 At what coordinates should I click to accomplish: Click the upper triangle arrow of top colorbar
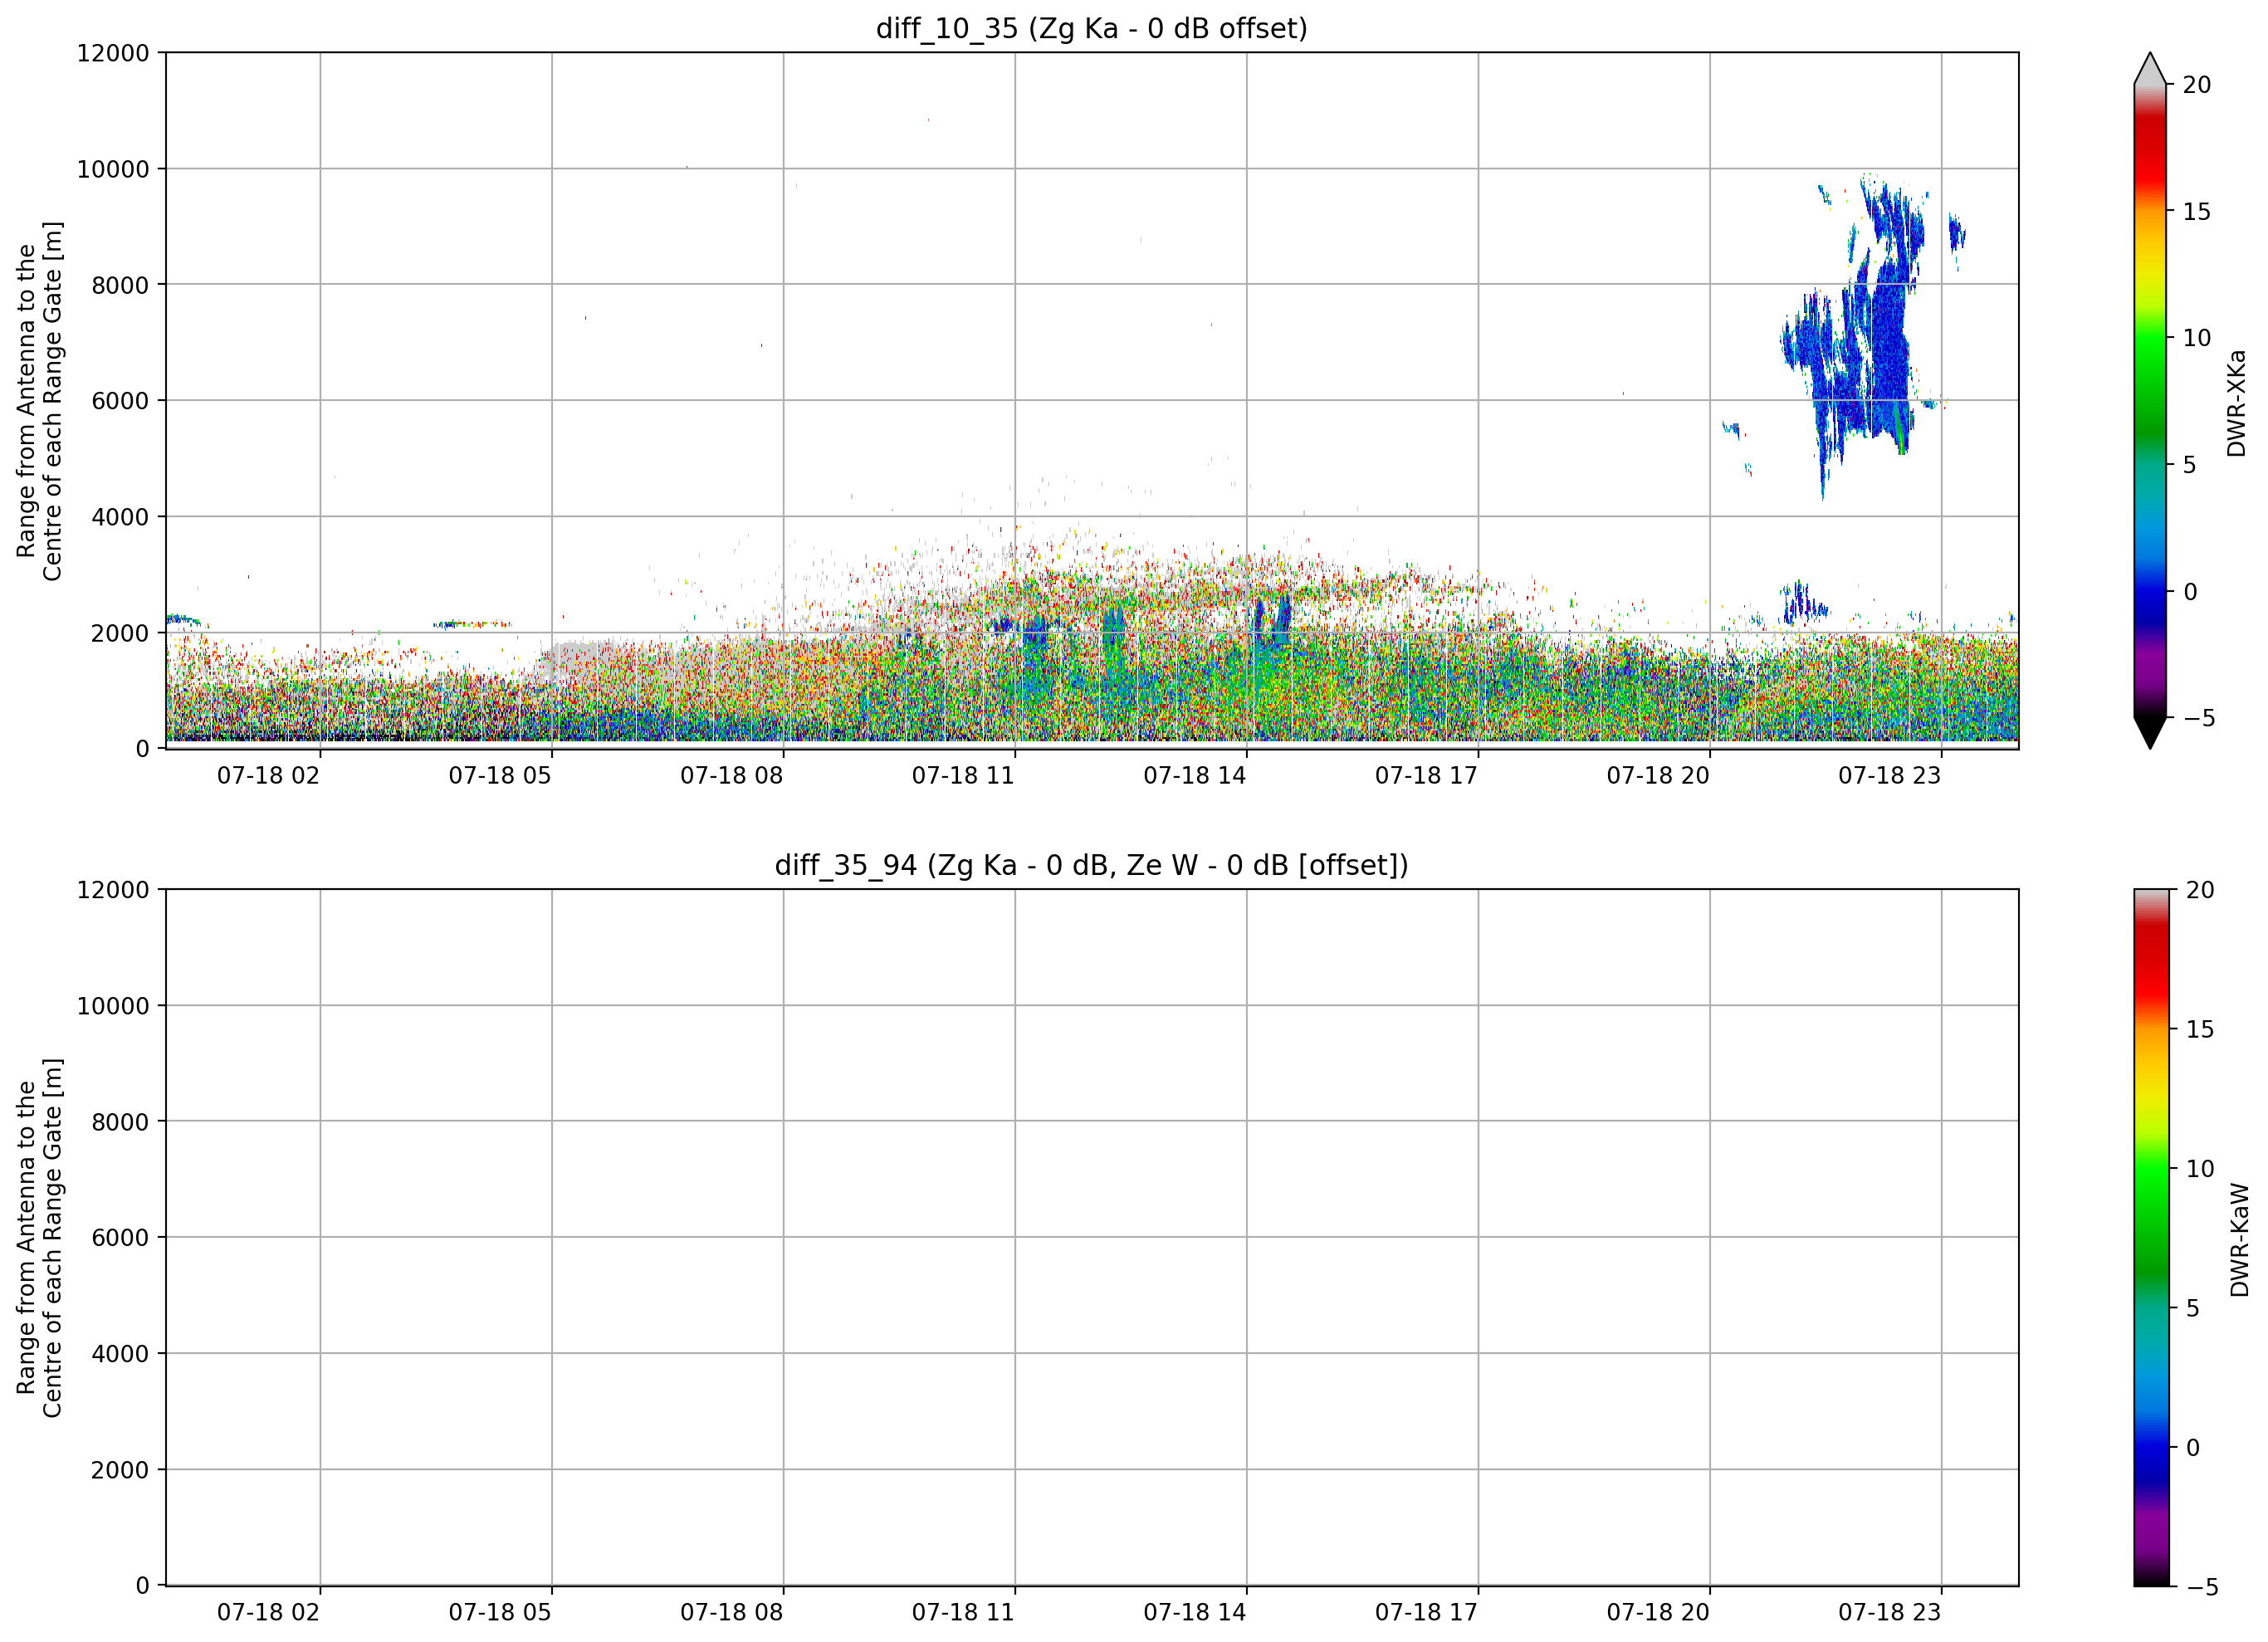pyautogui.click(x=2150, y=68)
